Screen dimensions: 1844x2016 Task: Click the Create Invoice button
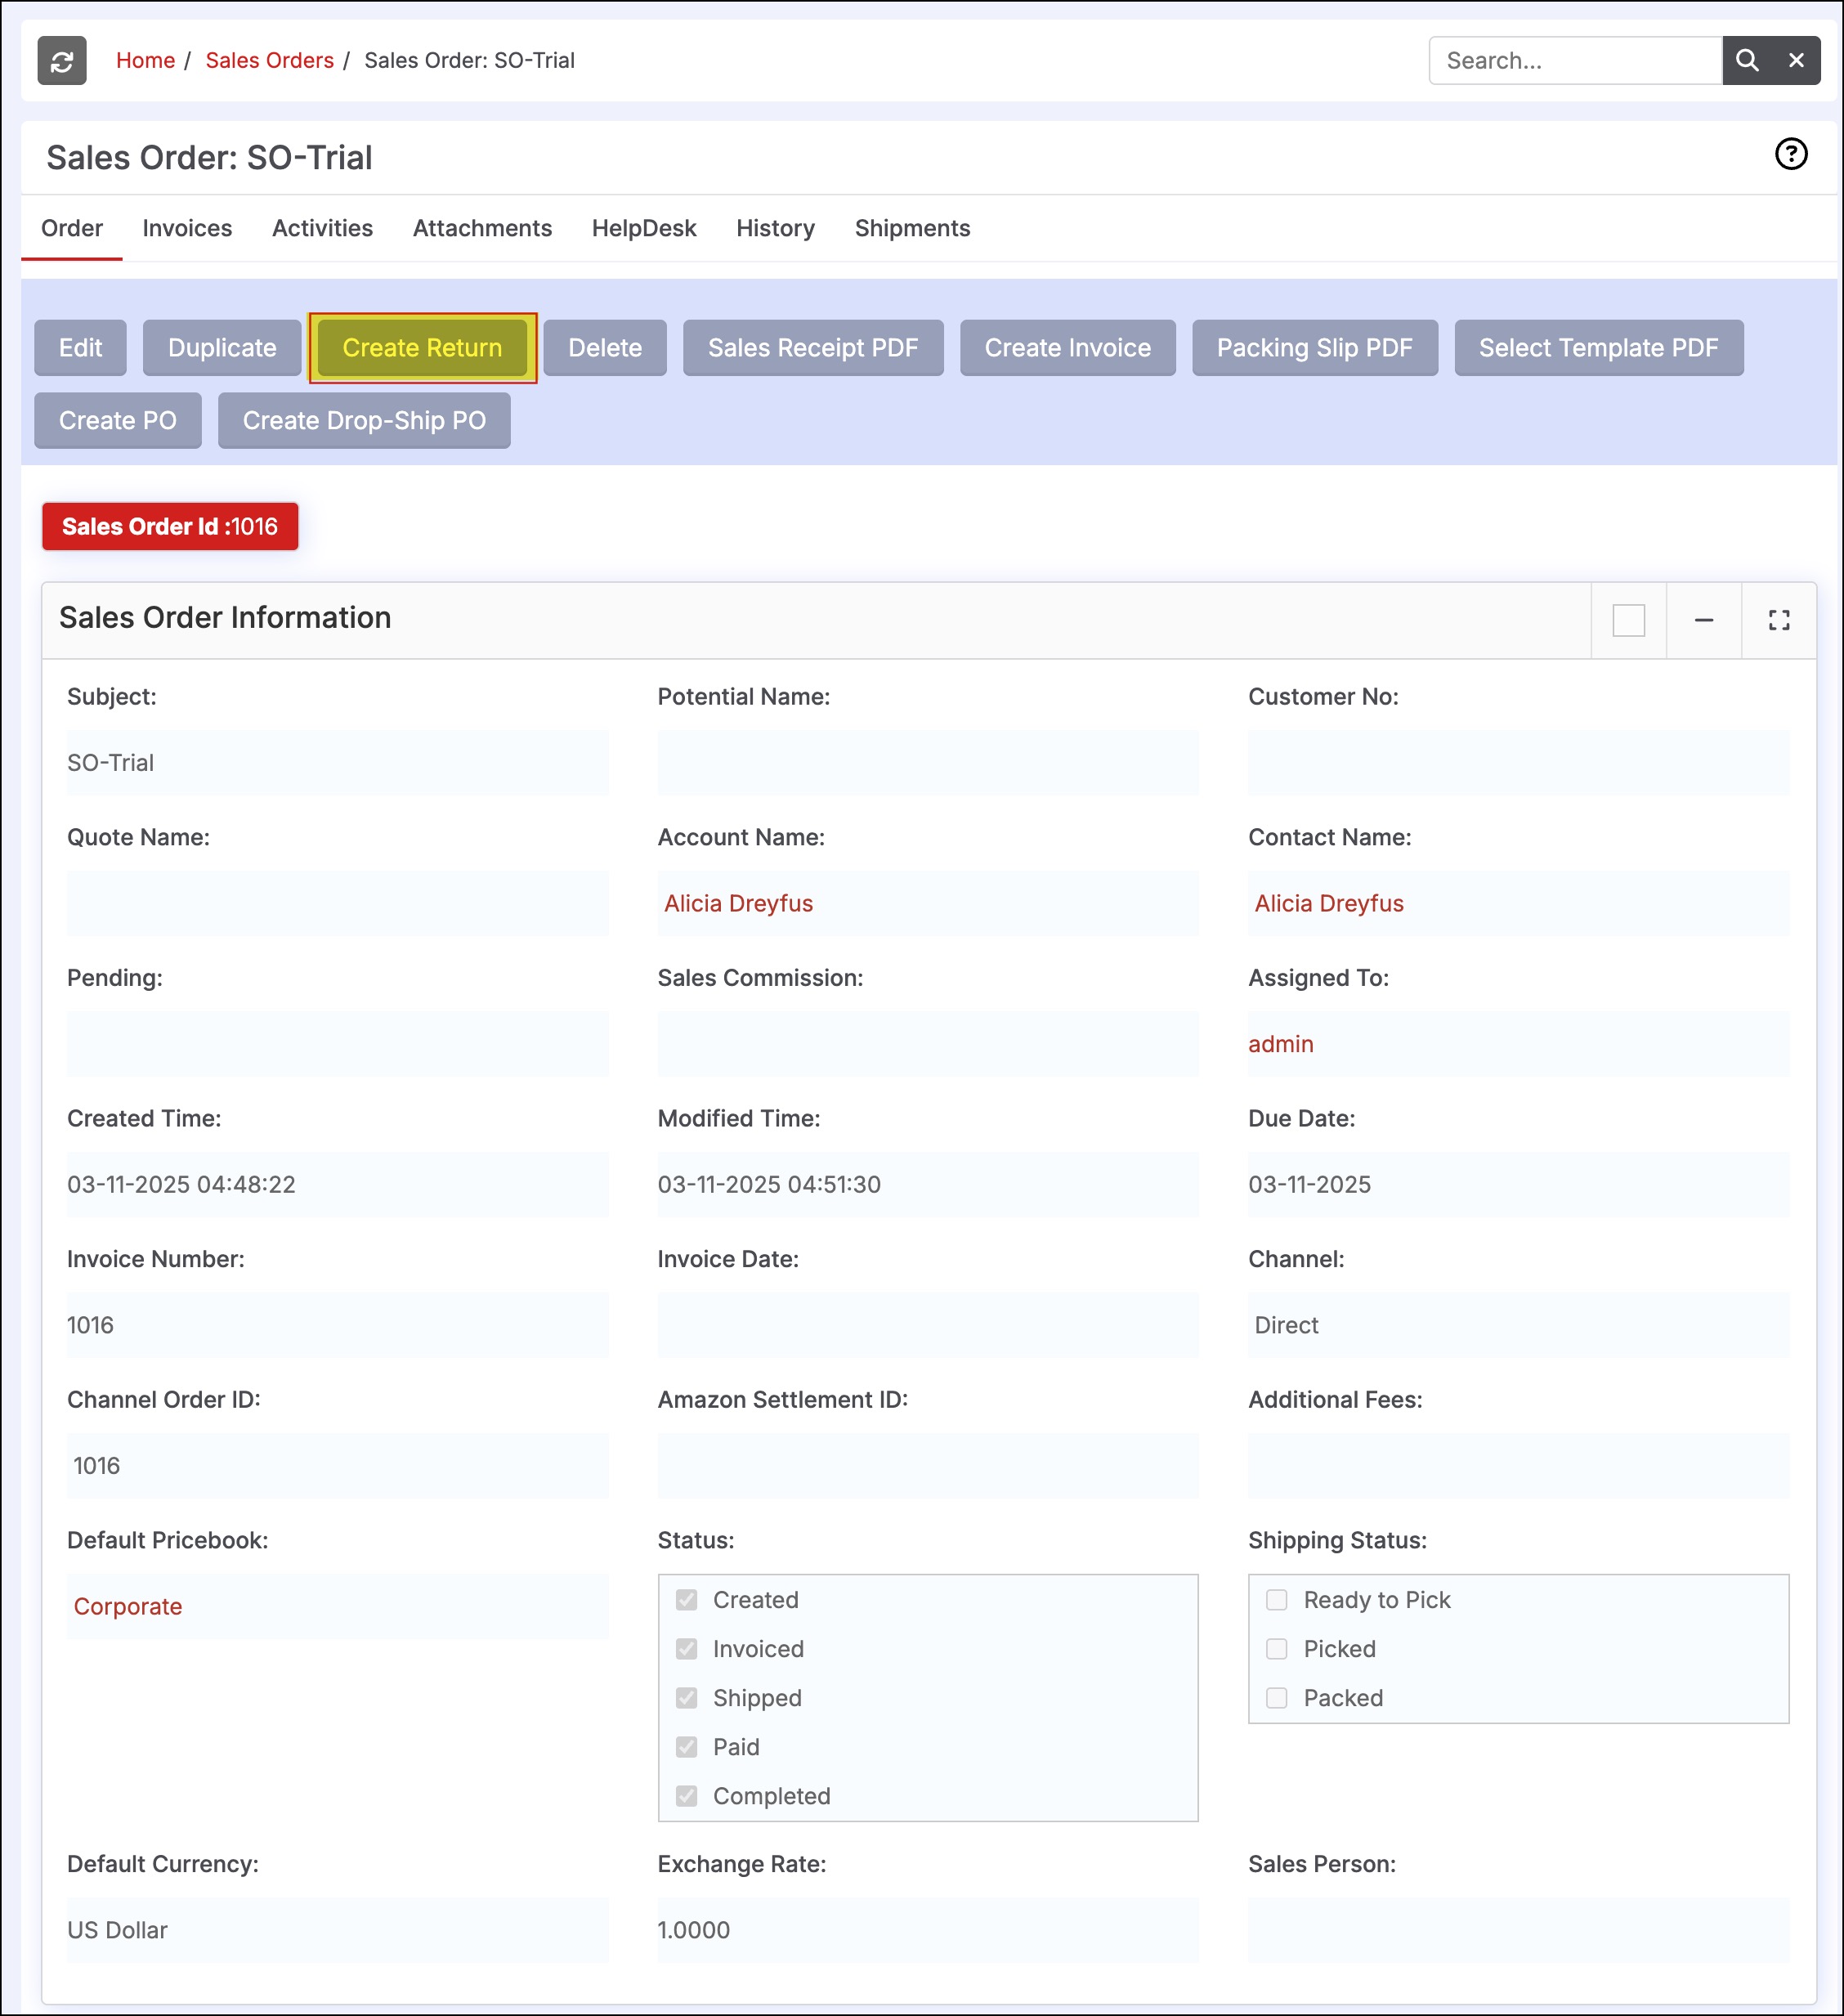click(1067, 348)
